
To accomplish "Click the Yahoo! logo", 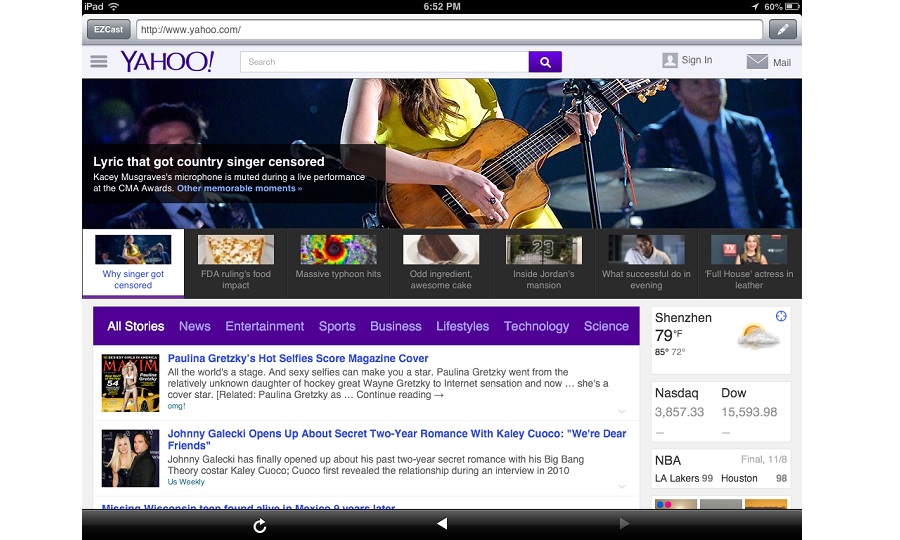I will [167, 61].
